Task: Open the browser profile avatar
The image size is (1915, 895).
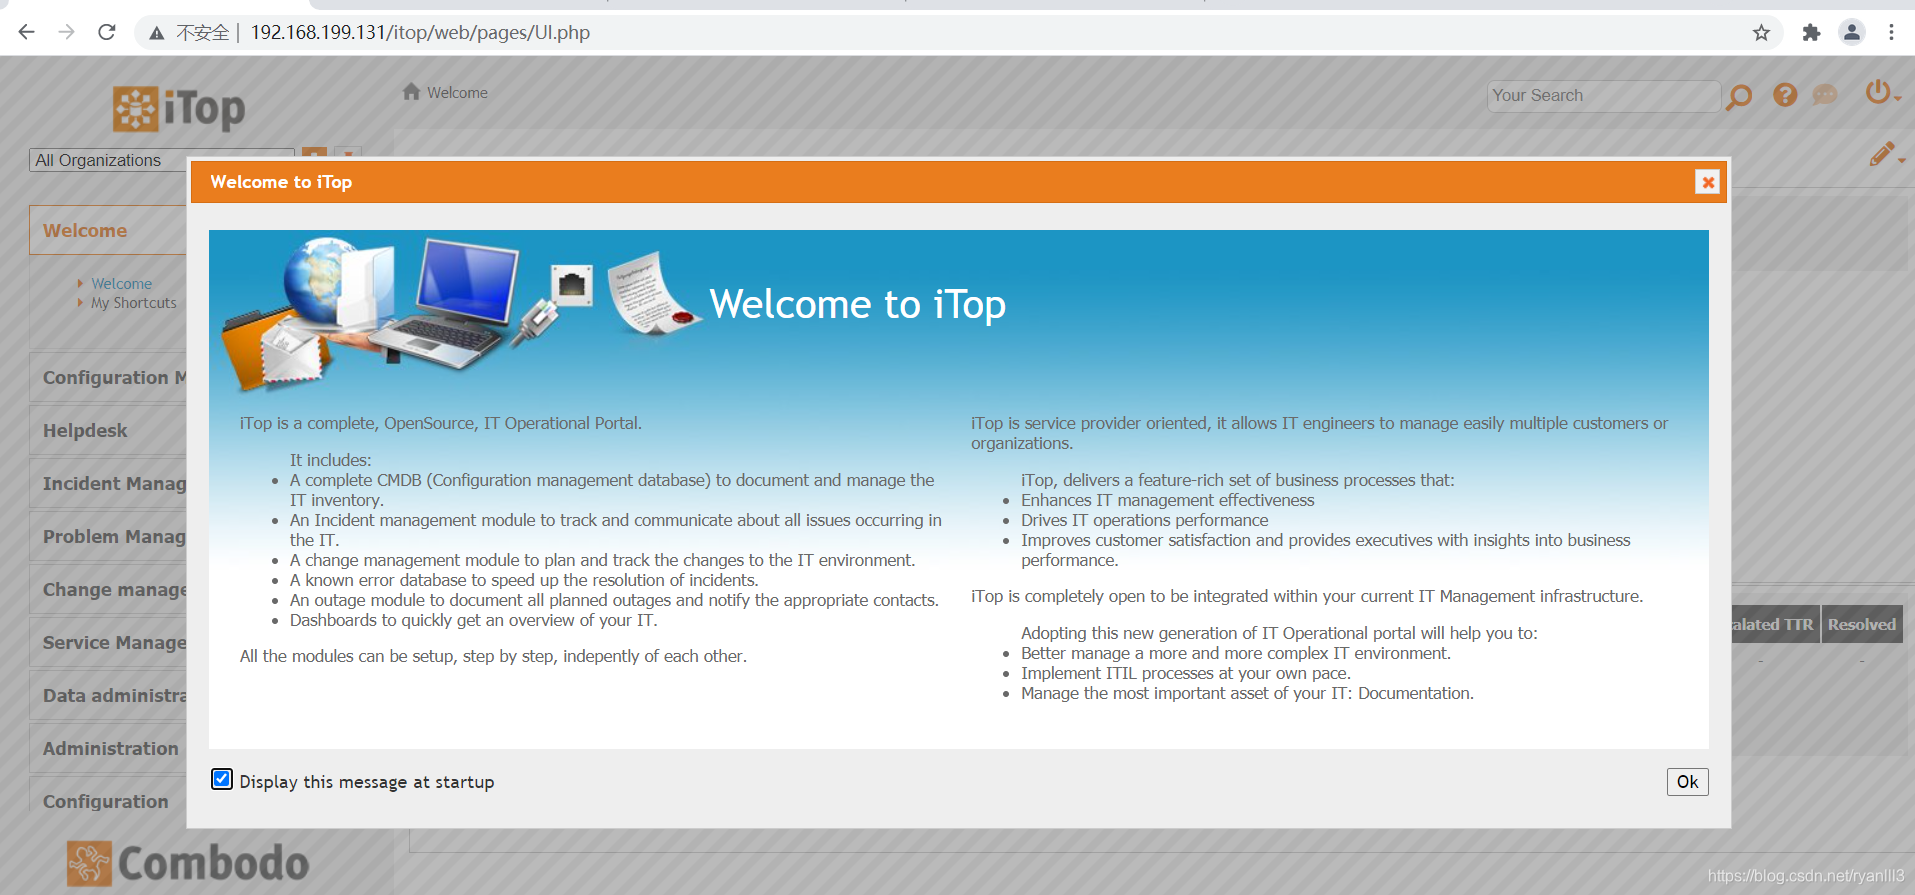Action: click(x=1852, y=33)
